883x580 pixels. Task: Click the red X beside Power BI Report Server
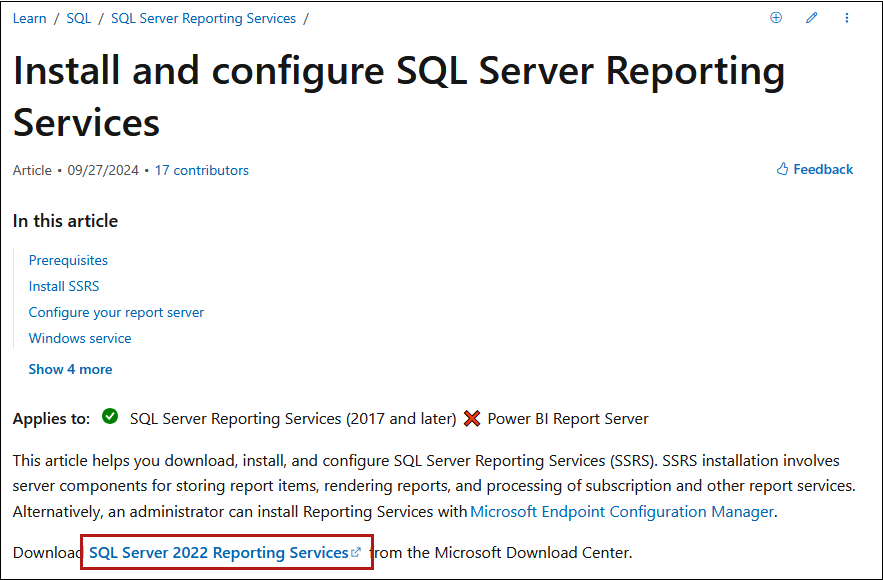coord(472,419)
